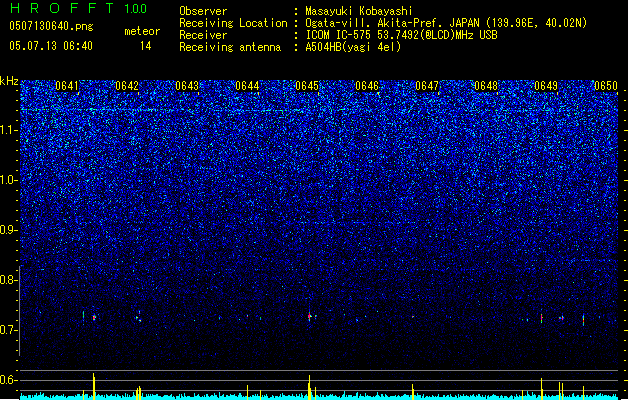
Task: Click the HROFFT program title
Action: click(62, 8)
